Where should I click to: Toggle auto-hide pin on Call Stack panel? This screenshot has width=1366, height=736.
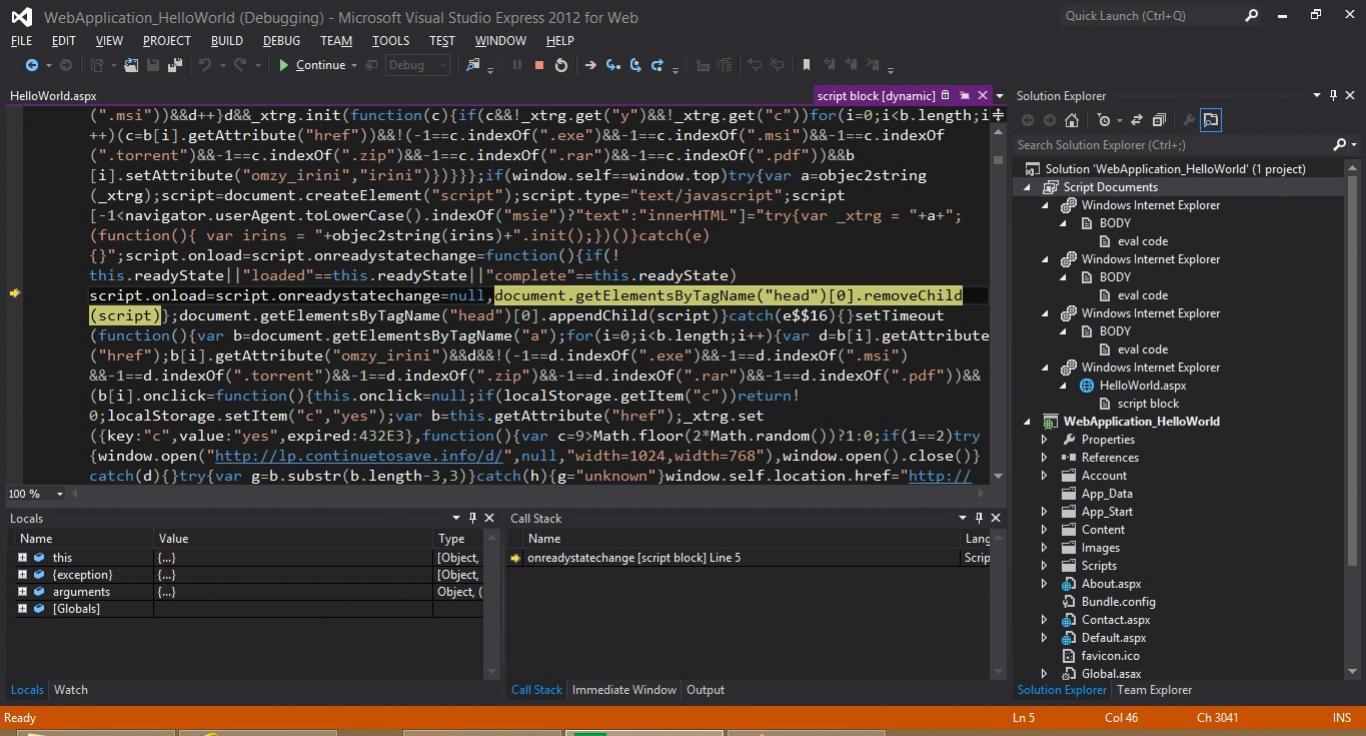[979, 518]
